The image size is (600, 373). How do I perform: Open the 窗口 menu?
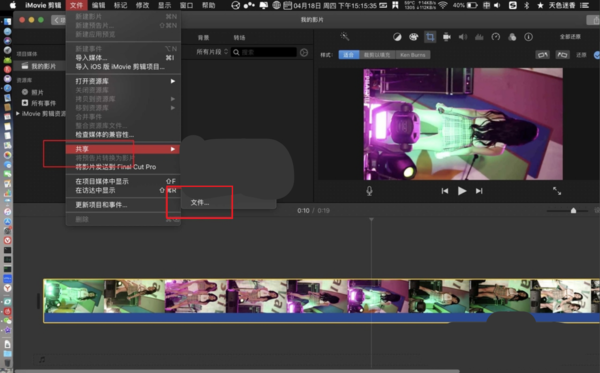pos(186,5)
